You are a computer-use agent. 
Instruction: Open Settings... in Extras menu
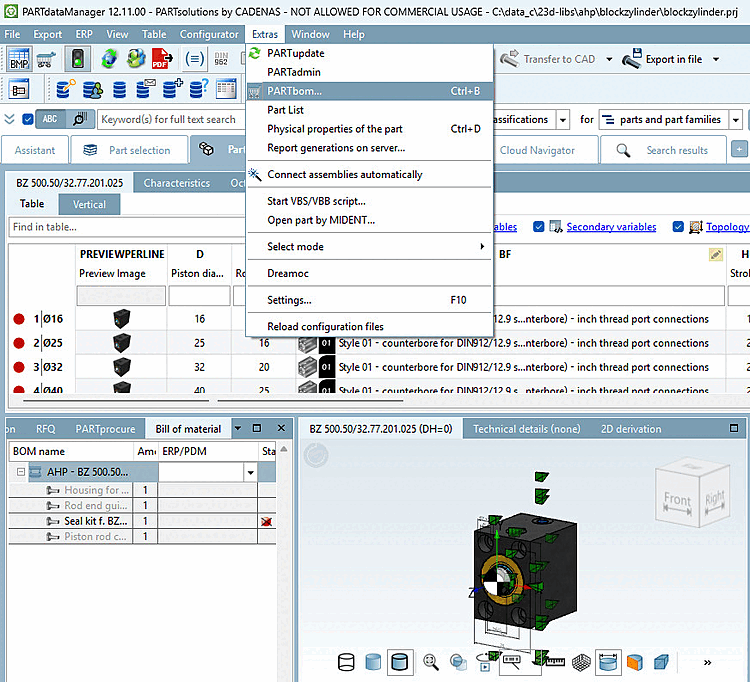click(369, 300)
